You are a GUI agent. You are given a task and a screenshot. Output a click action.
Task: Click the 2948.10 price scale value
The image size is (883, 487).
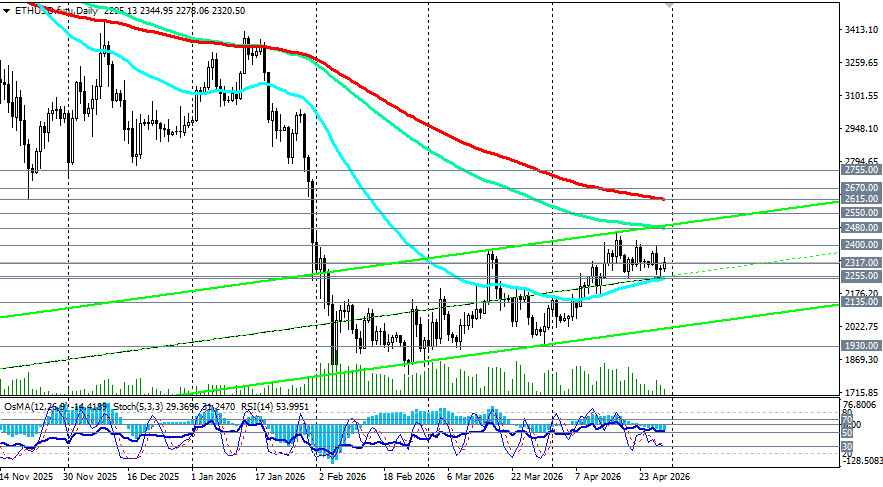[x=862, y=129]
